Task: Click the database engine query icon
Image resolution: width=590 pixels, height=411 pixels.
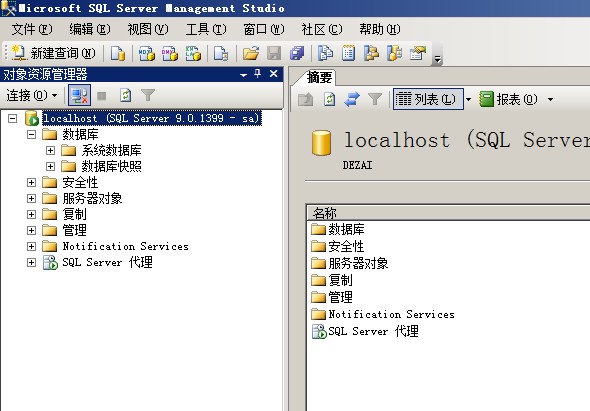Action: tap(118, 53)
